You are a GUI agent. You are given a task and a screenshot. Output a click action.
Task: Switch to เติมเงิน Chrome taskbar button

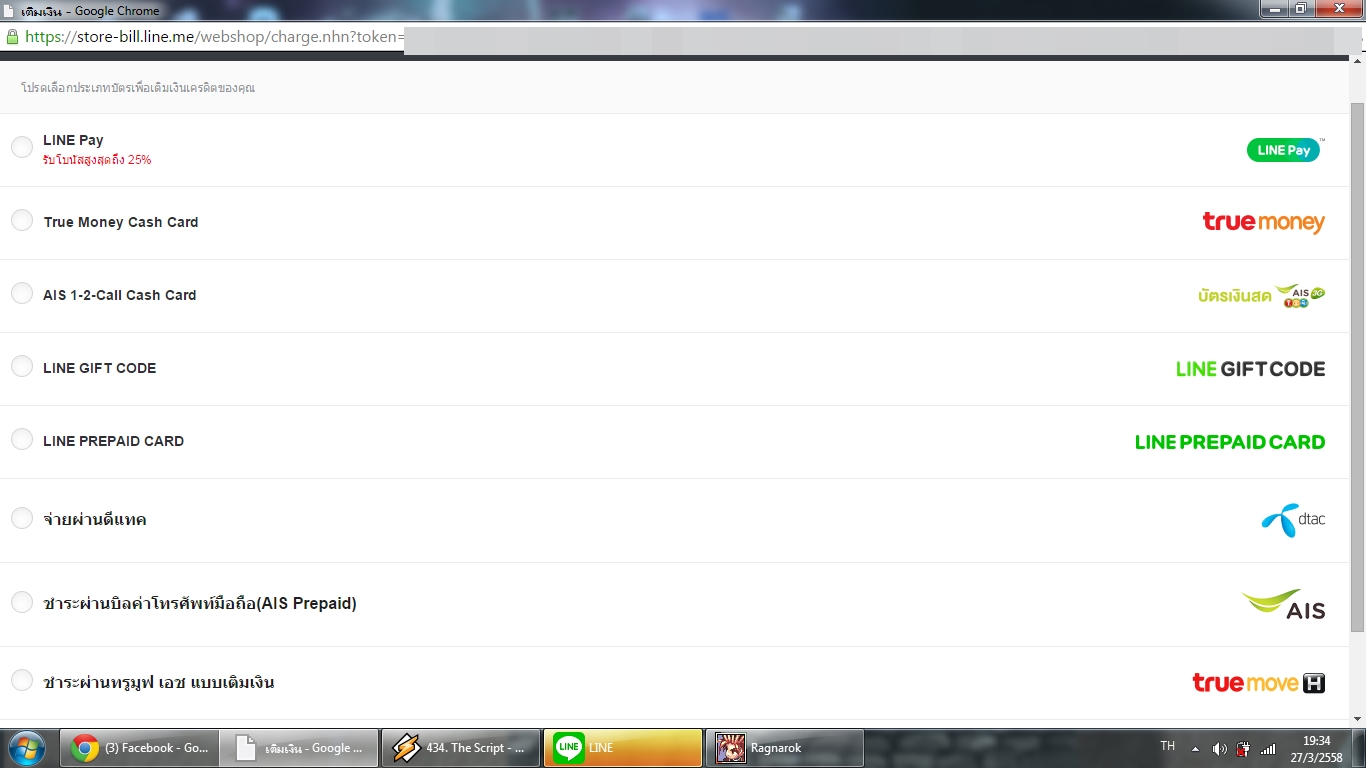point(299,748)
